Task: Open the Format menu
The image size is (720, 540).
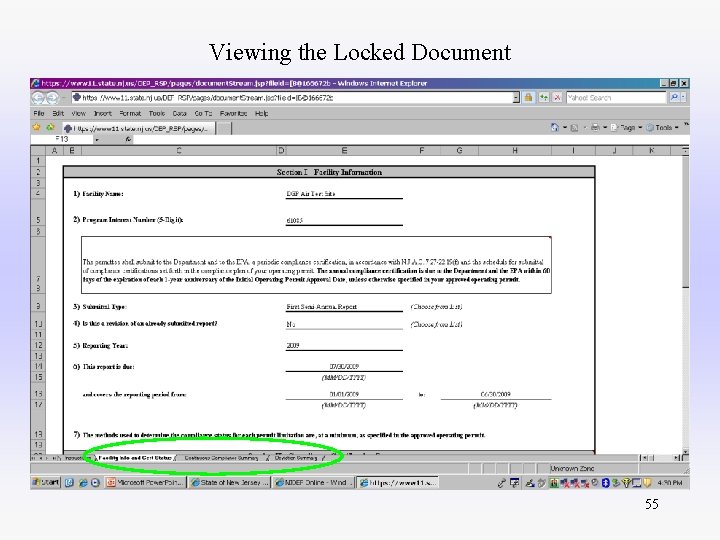Action: (130, 113)
